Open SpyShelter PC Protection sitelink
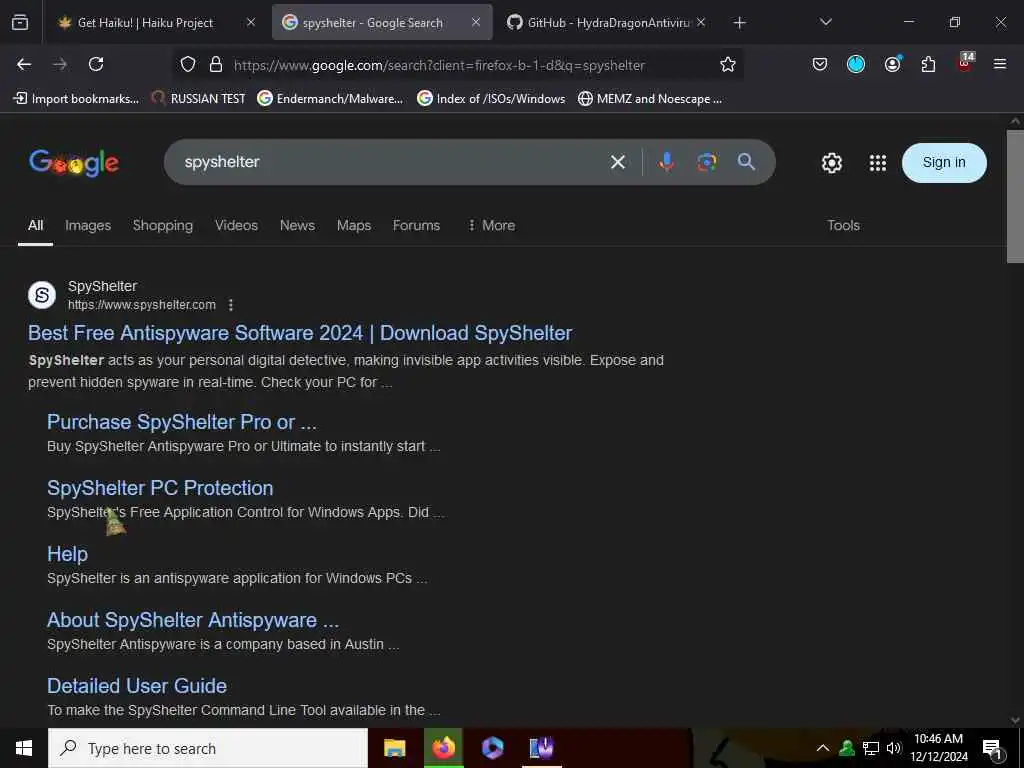This screenshot has height=768, width=1024. tap(160, 488)
